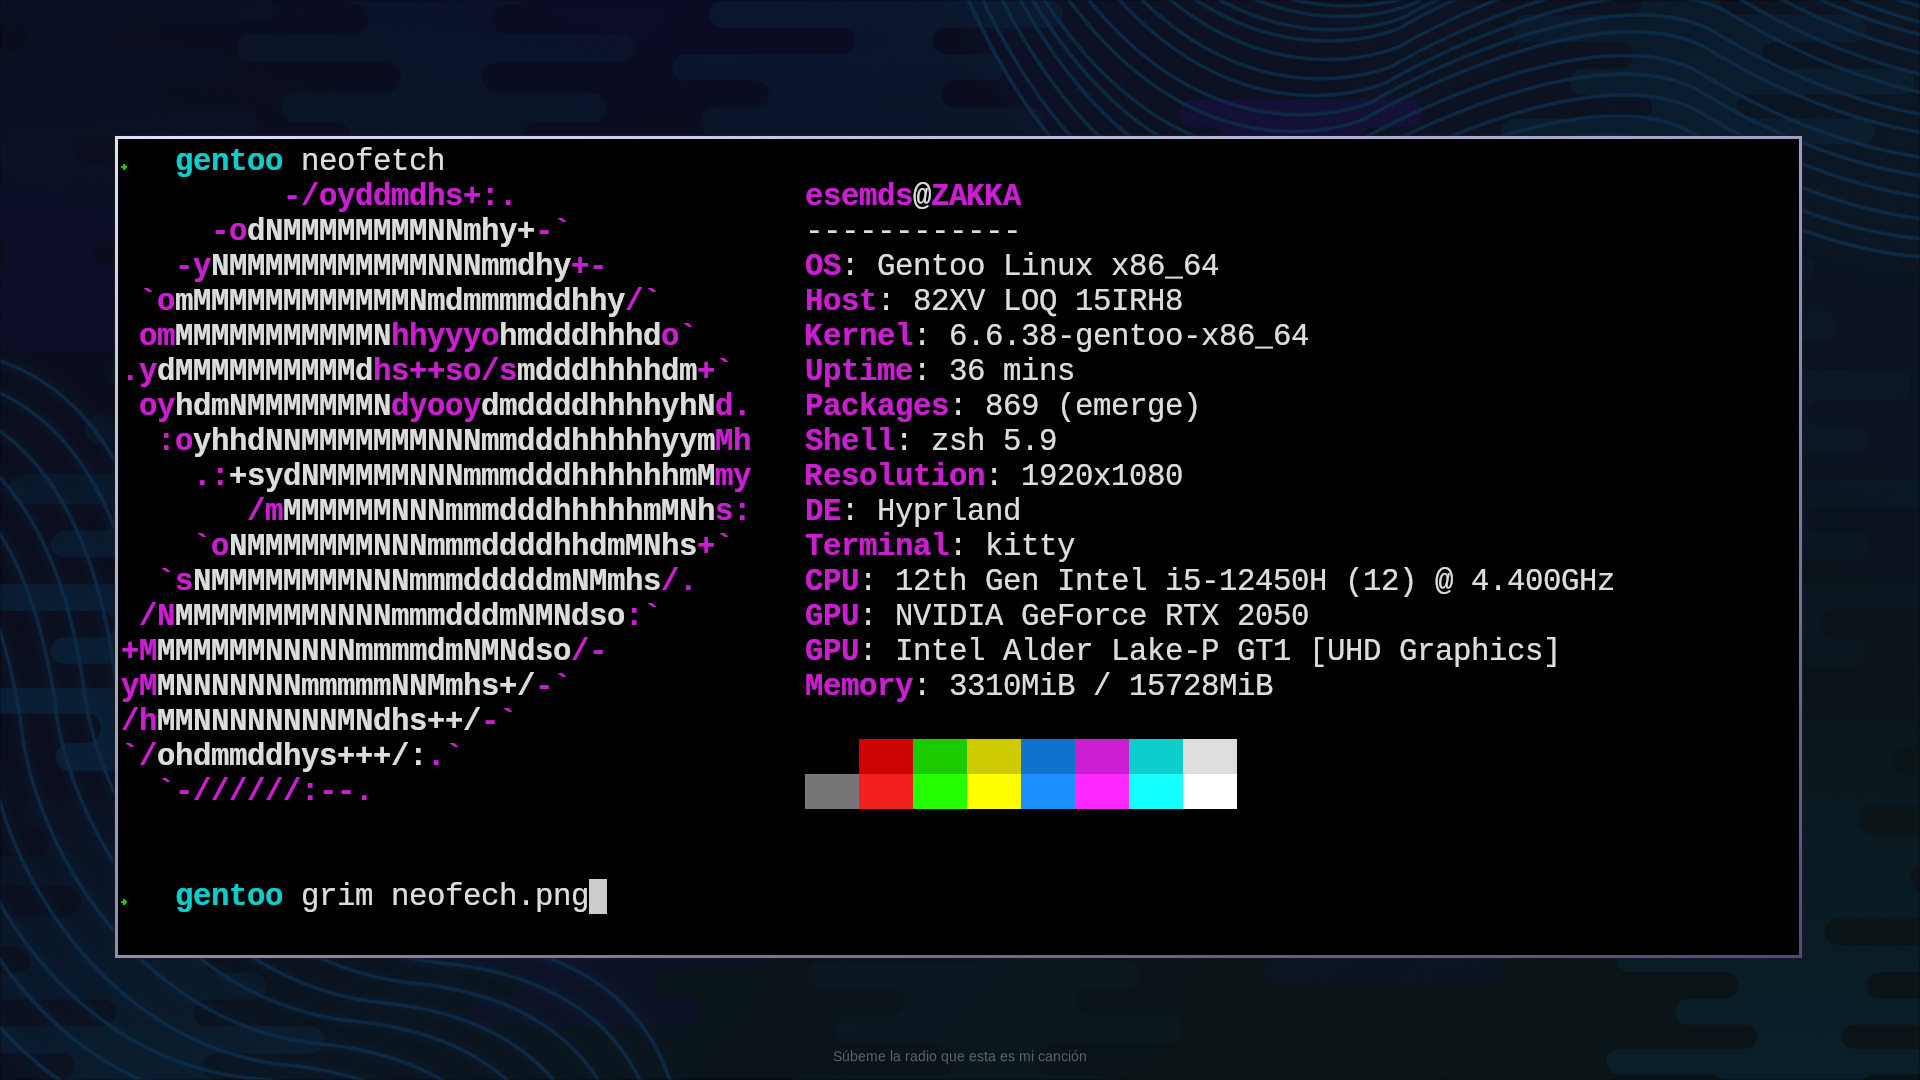Screen dimensions: 1920x1080
Task: Click the green prompt icon before neofetch
Action: [125, 167]
